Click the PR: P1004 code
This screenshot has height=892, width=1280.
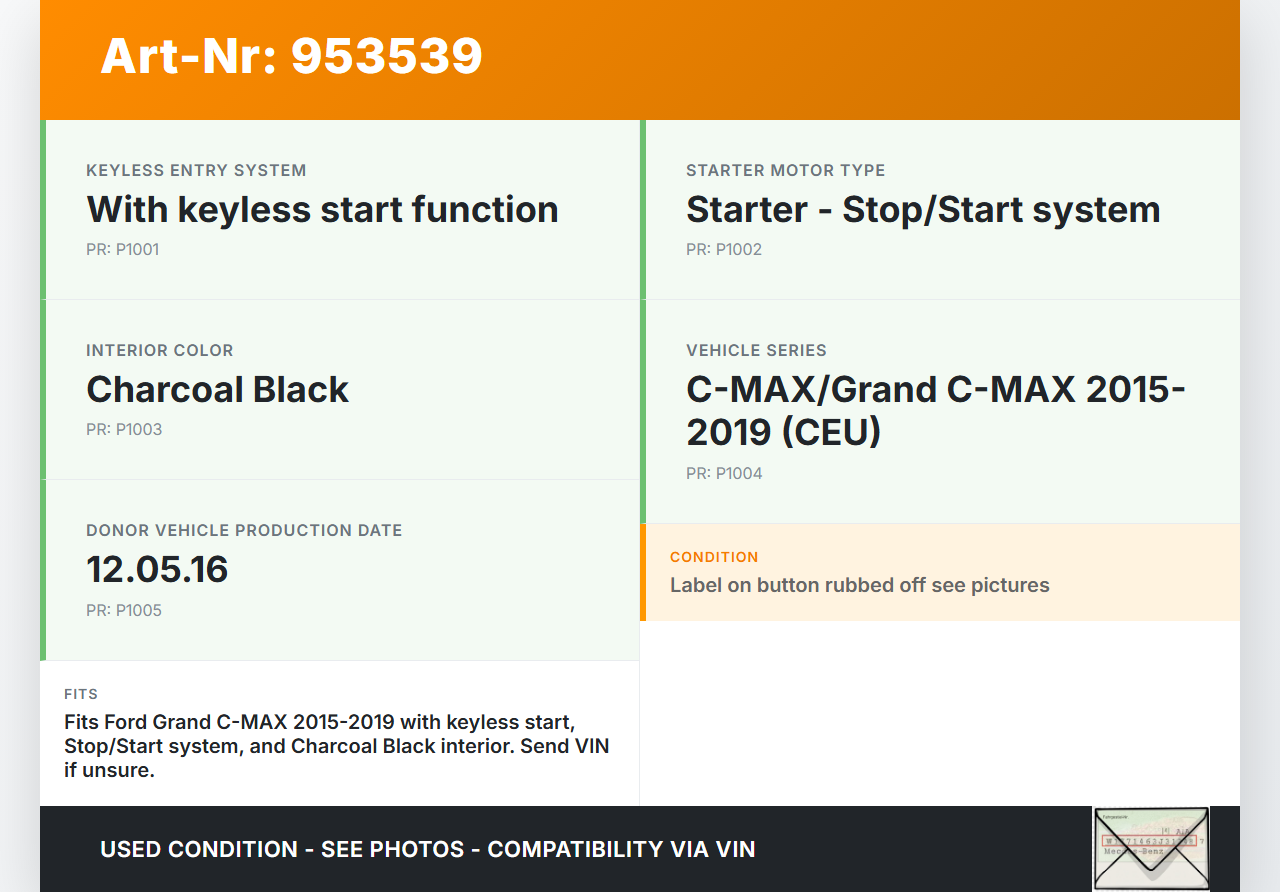(723, 473)
